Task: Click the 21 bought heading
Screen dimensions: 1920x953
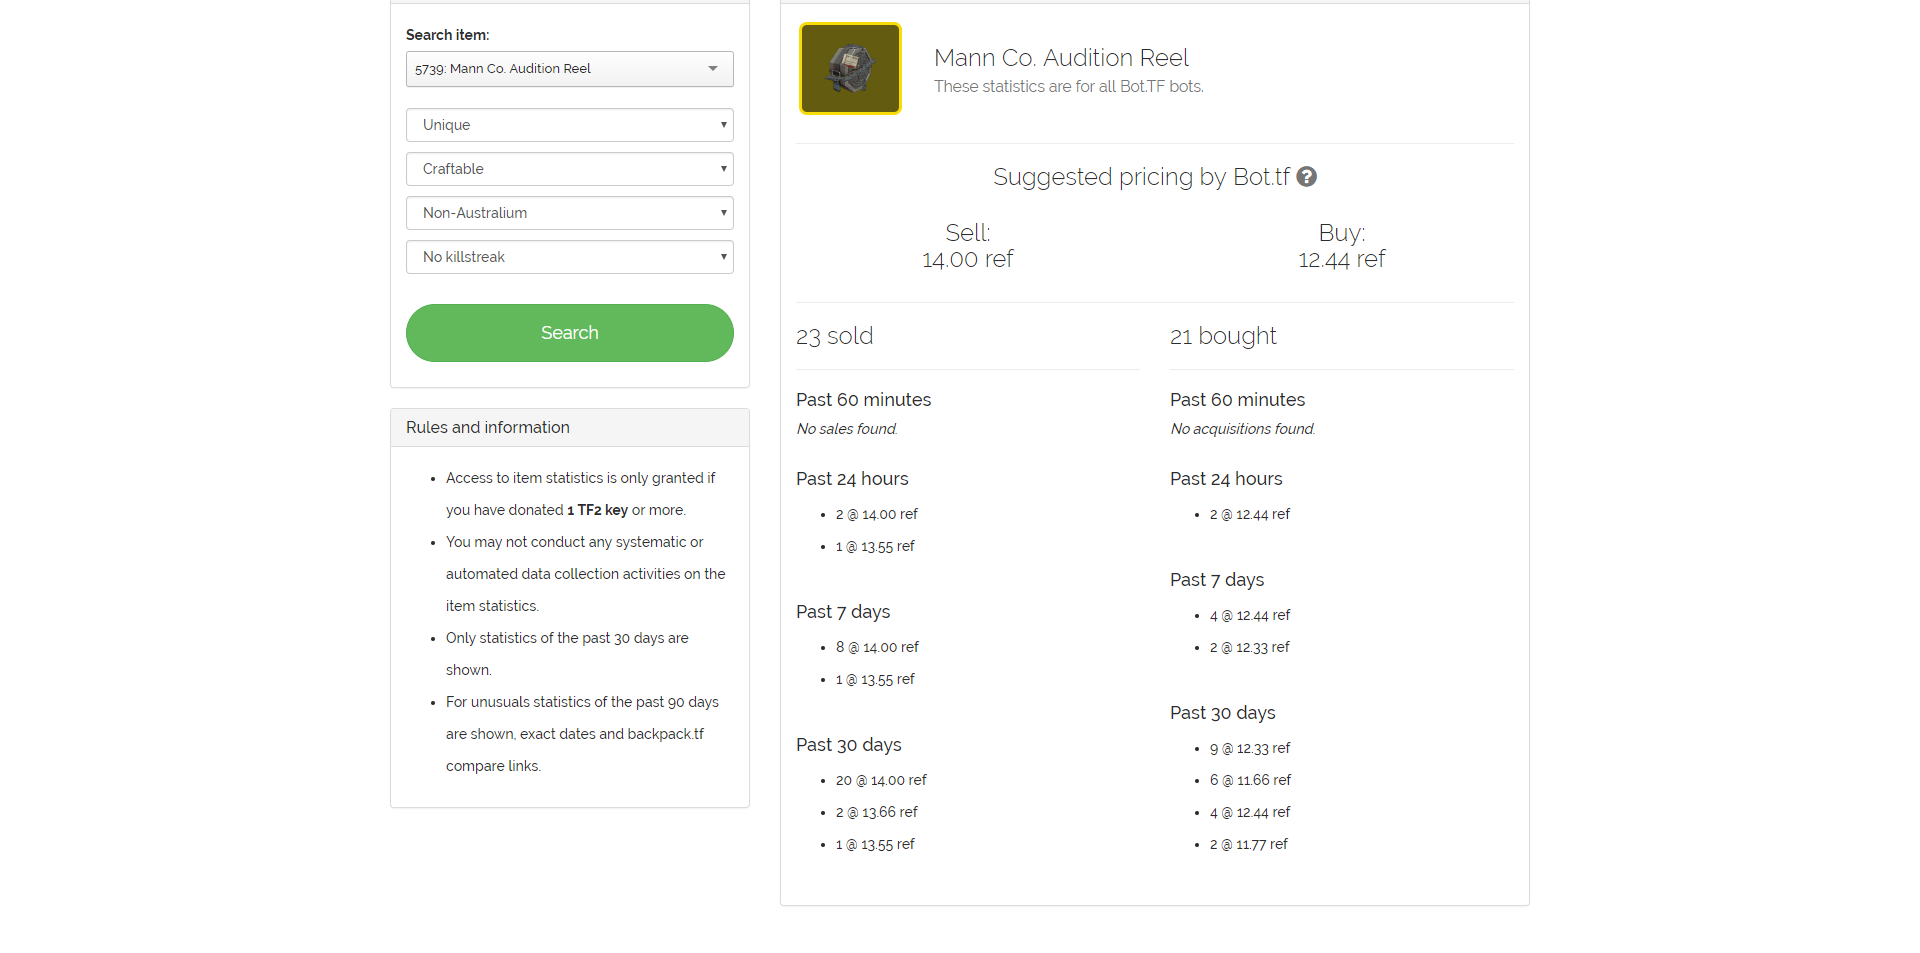Action: [x=1223, y=336]
